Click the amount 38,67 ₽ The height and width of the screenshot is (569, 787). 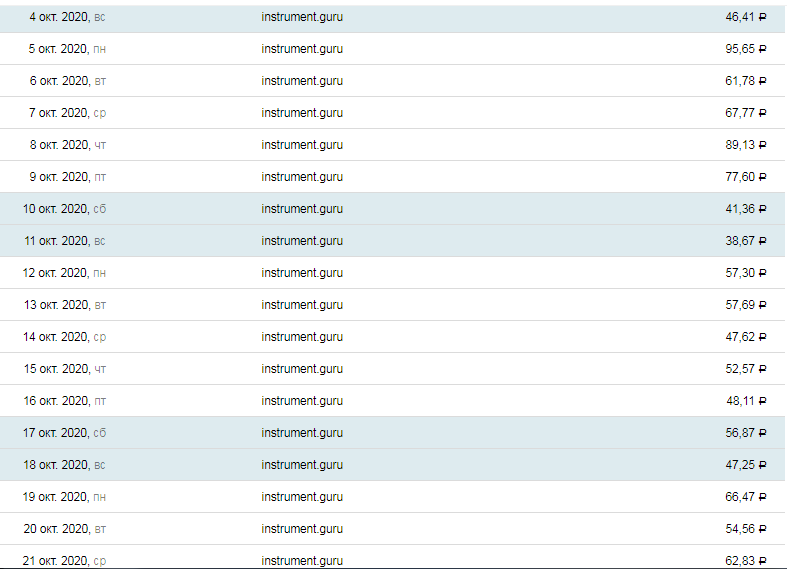click(x=746, y=241)
